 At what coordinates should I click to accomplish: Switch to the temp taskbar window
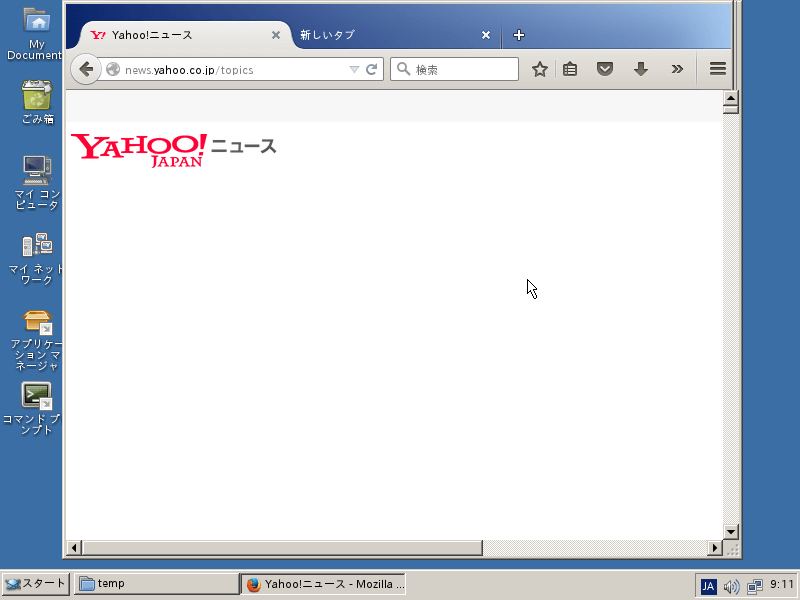pyautogui.click(x=156, y=584)
